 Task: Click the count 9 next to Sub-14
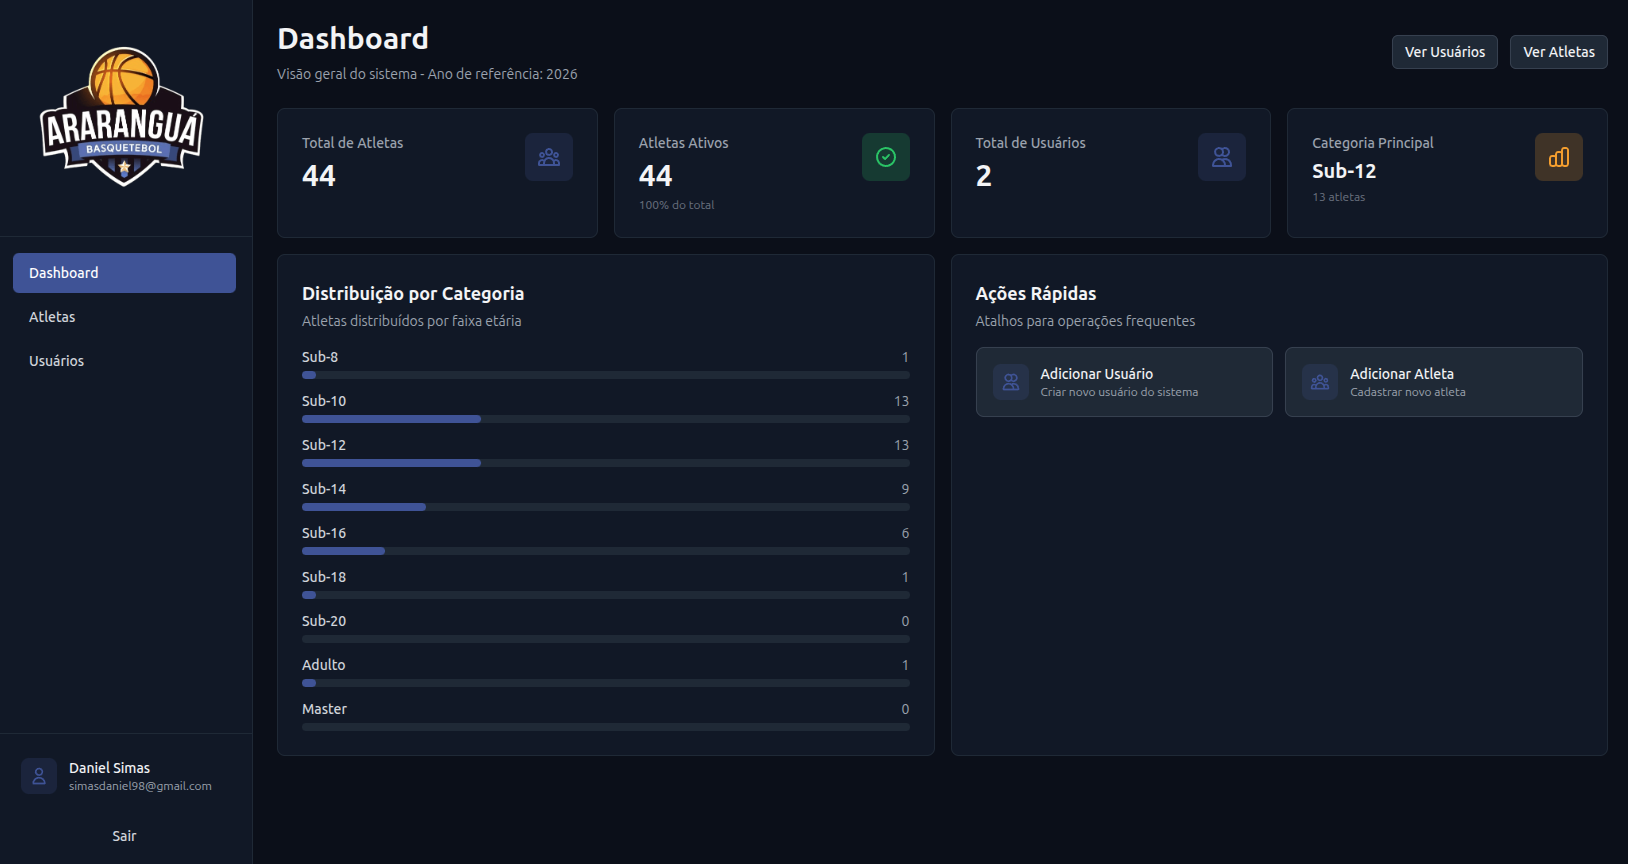tap(905, 489)
